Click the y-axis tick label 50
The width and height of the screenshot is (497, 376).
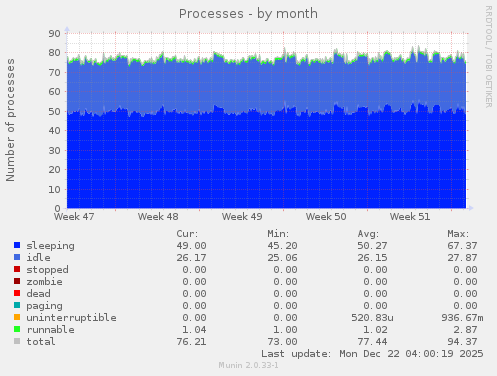(54, 111)
